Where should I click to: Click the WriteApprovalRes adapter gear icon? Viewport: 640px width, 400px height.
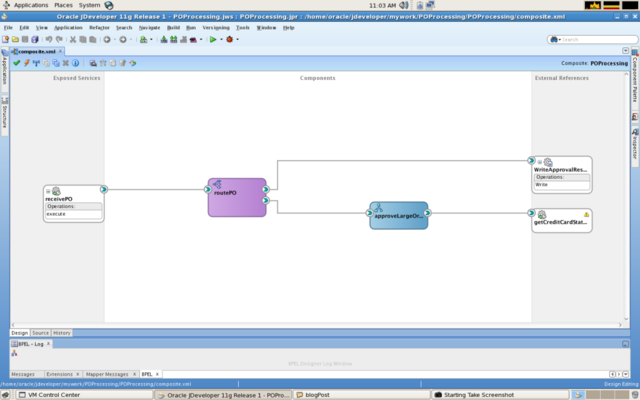click(x=548, y=162)
